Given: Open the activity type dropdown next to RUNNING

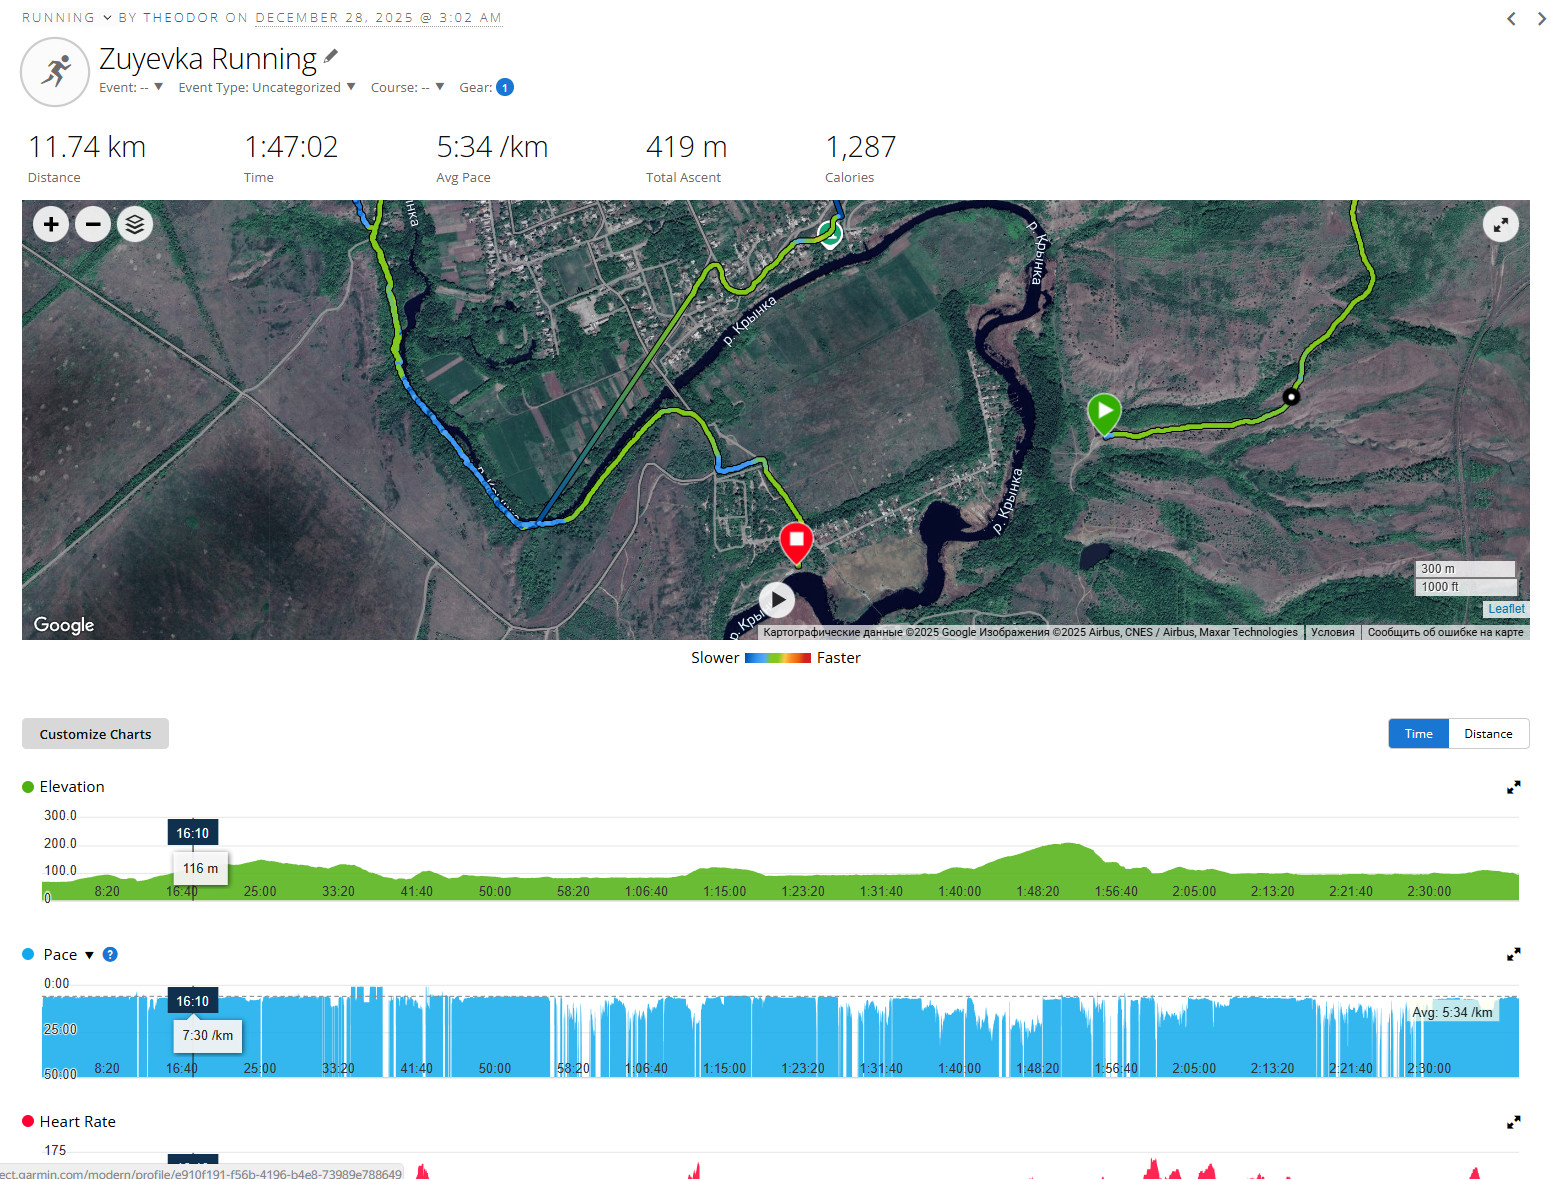Looking at the screenshot, I should tap(107, 18).
